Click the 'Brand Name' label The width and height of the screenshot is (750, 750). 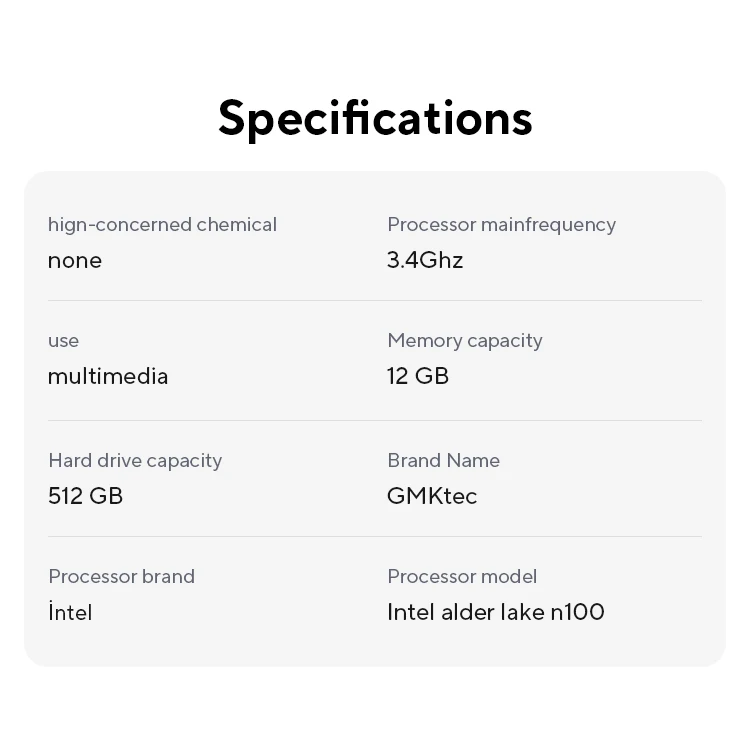tap(443, 461)
